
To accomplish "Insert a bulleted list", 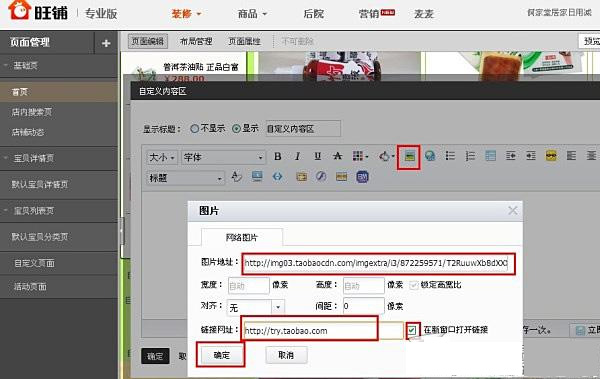I will 450,156.
